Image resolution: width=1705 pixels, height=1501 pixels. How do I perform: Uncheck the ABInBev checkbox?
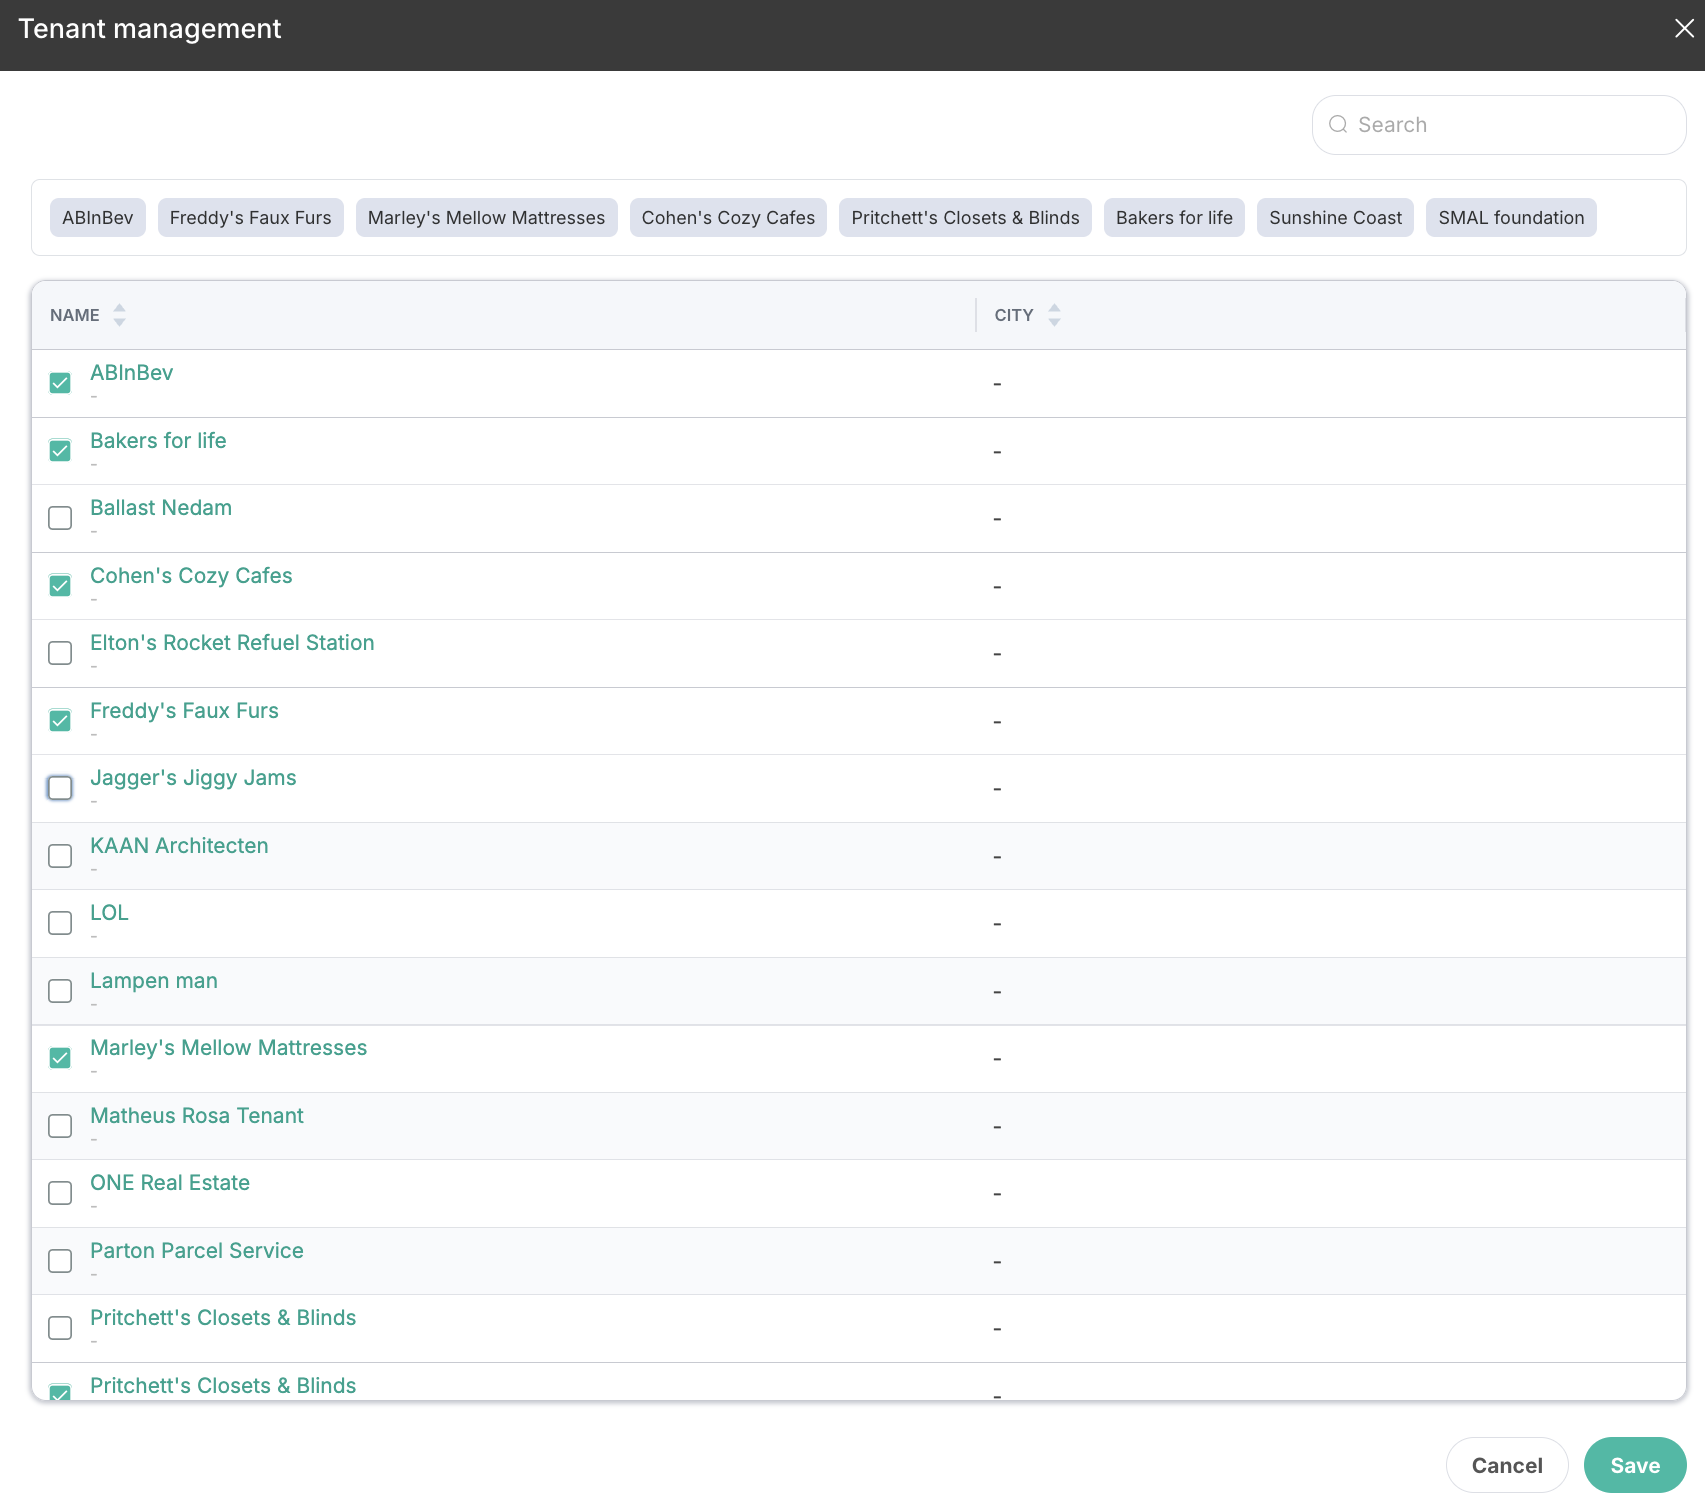[x=60, y=383]
